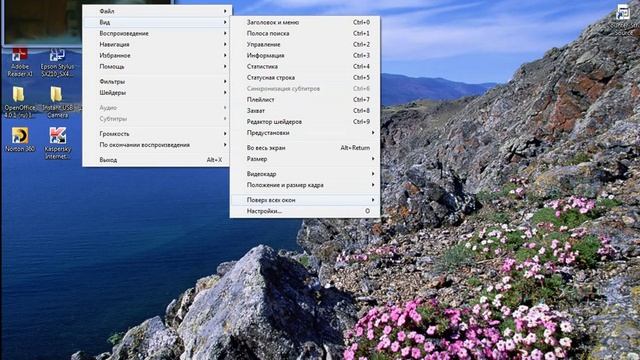Toggle the Управление controls panel
Image resolution: width=640 pixels, height=360 pixels.
pyautogui.click(x=305, y=44)
